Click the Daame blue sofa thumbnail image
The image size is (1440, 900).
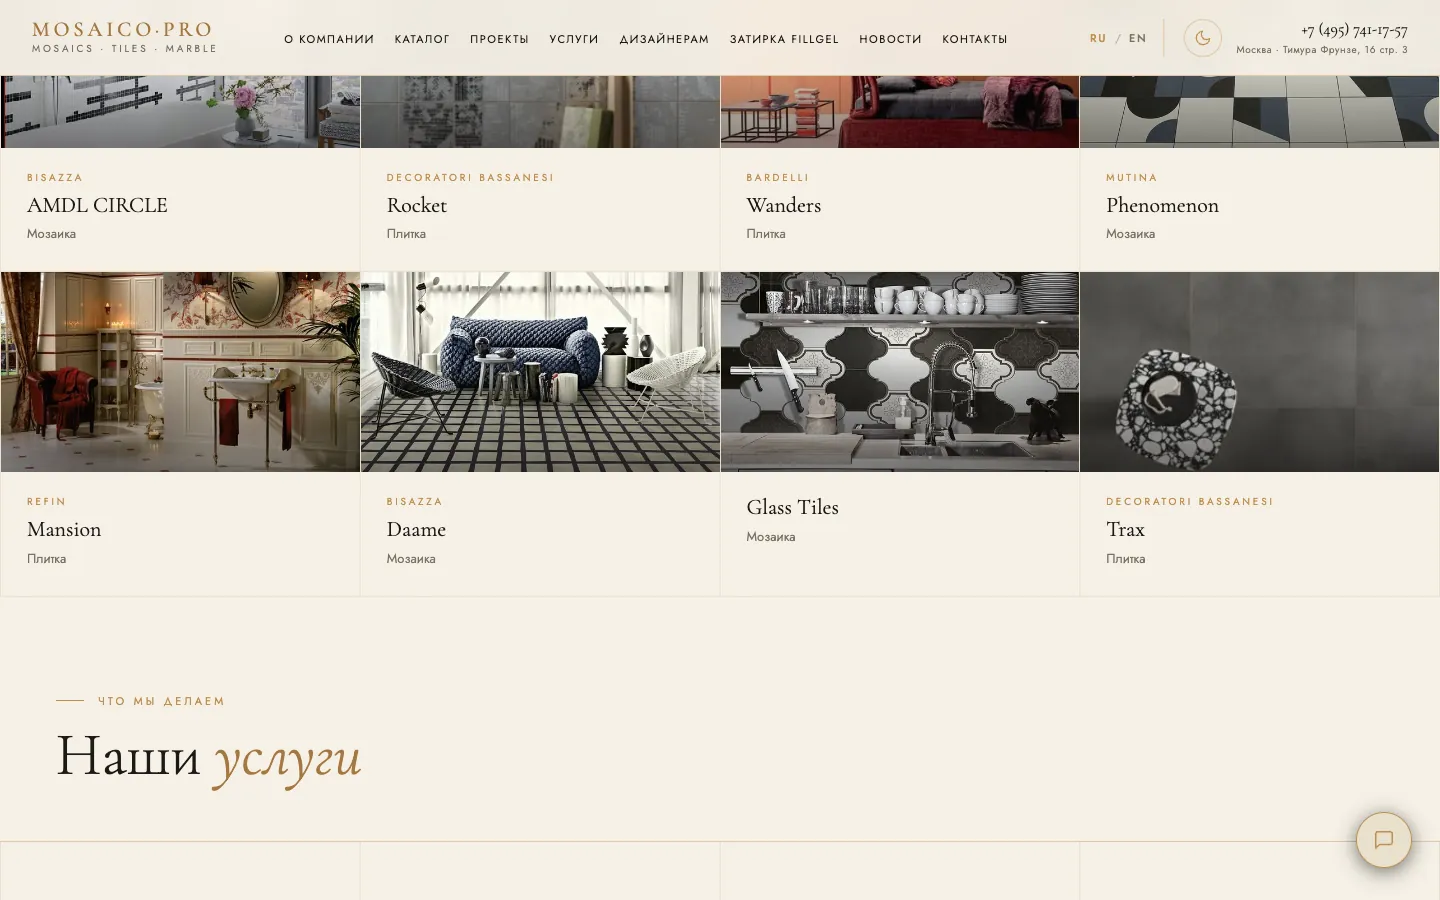click(x=540, y=372)
